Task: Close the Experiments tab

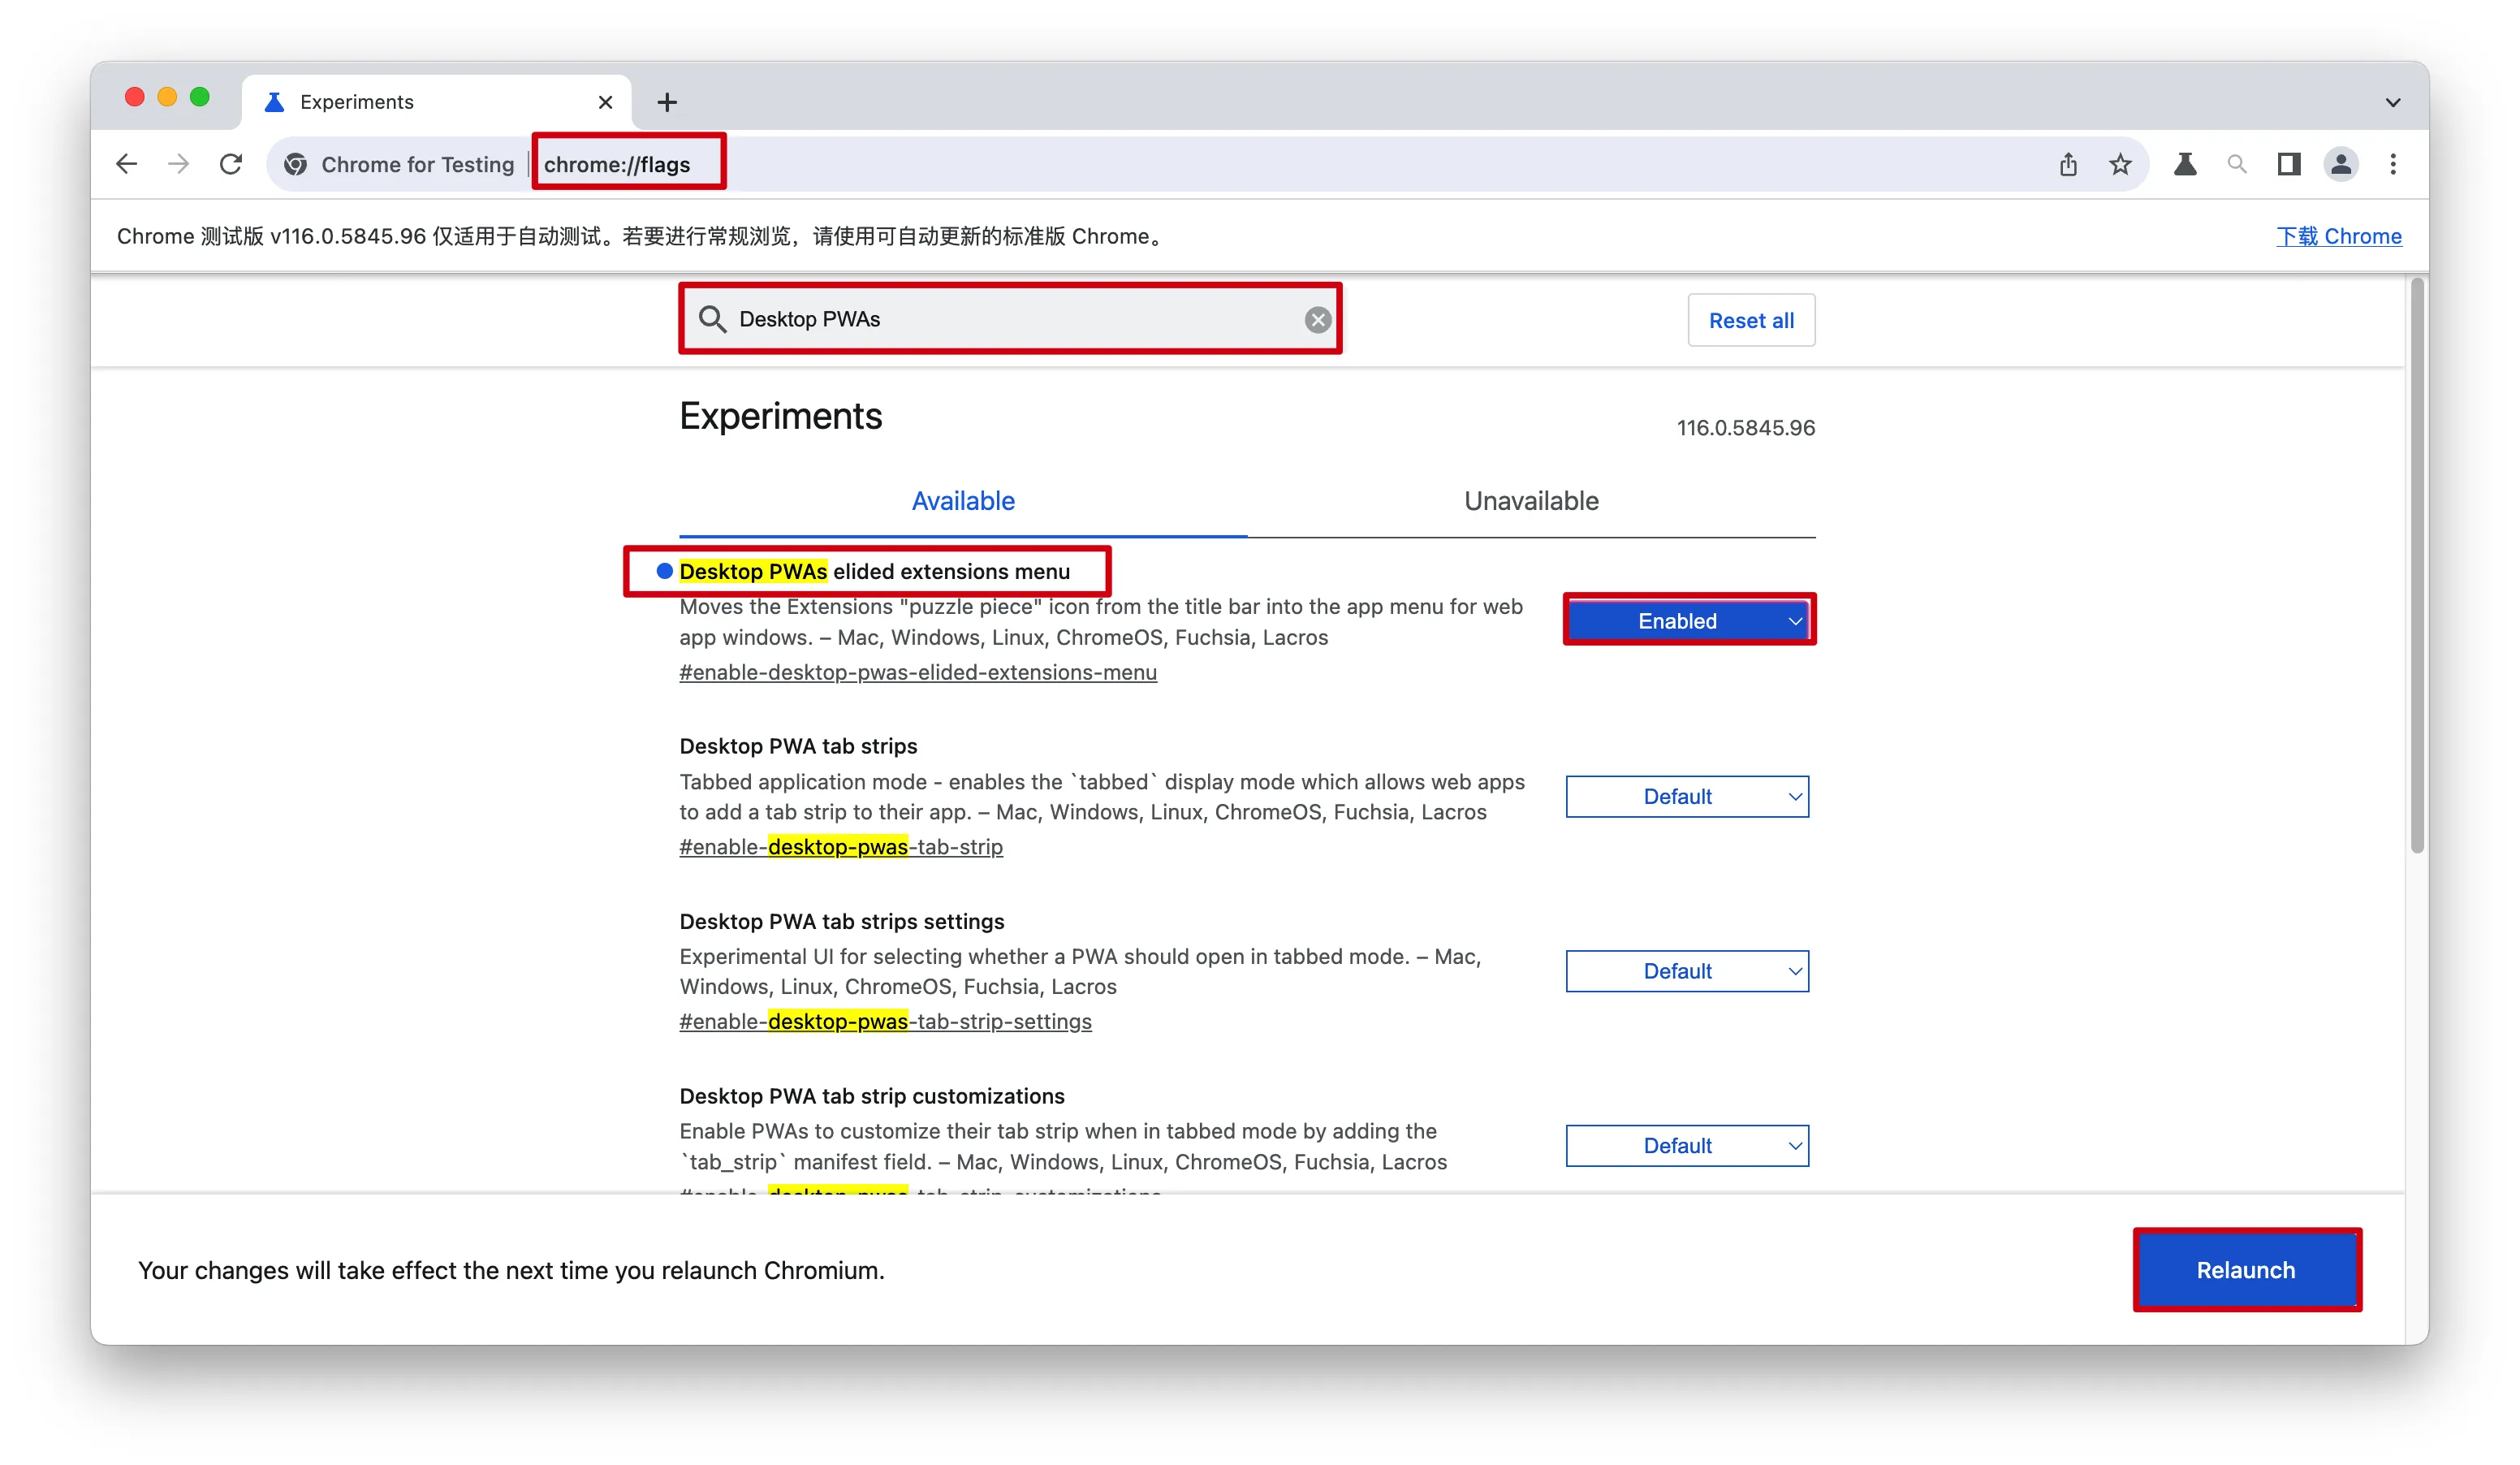Action: point(605,102)
